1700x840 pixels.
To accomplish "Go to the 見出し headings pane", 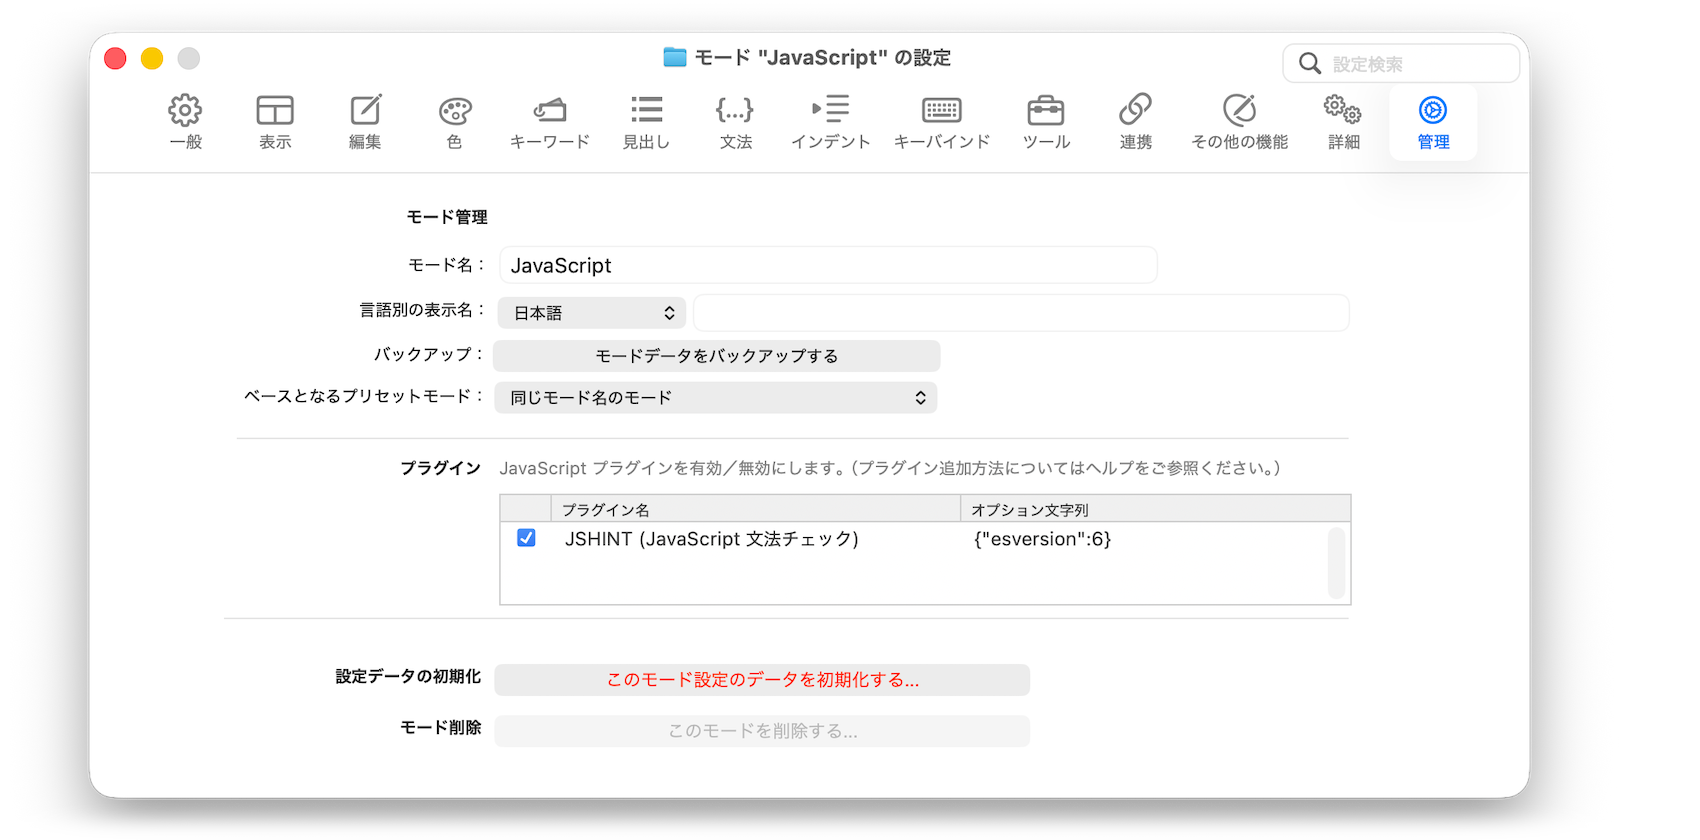I will [x=646, y=121].
